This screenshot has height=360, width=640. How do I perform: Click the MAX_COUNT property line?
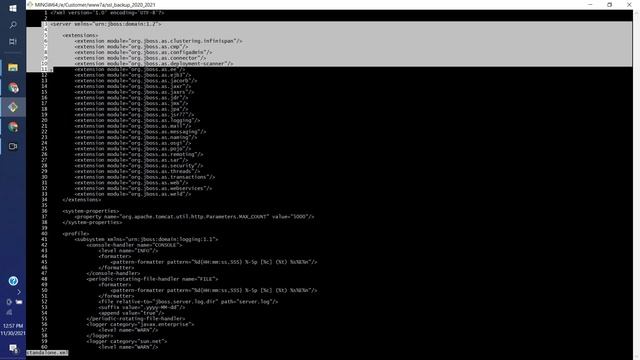coord(194,217)
